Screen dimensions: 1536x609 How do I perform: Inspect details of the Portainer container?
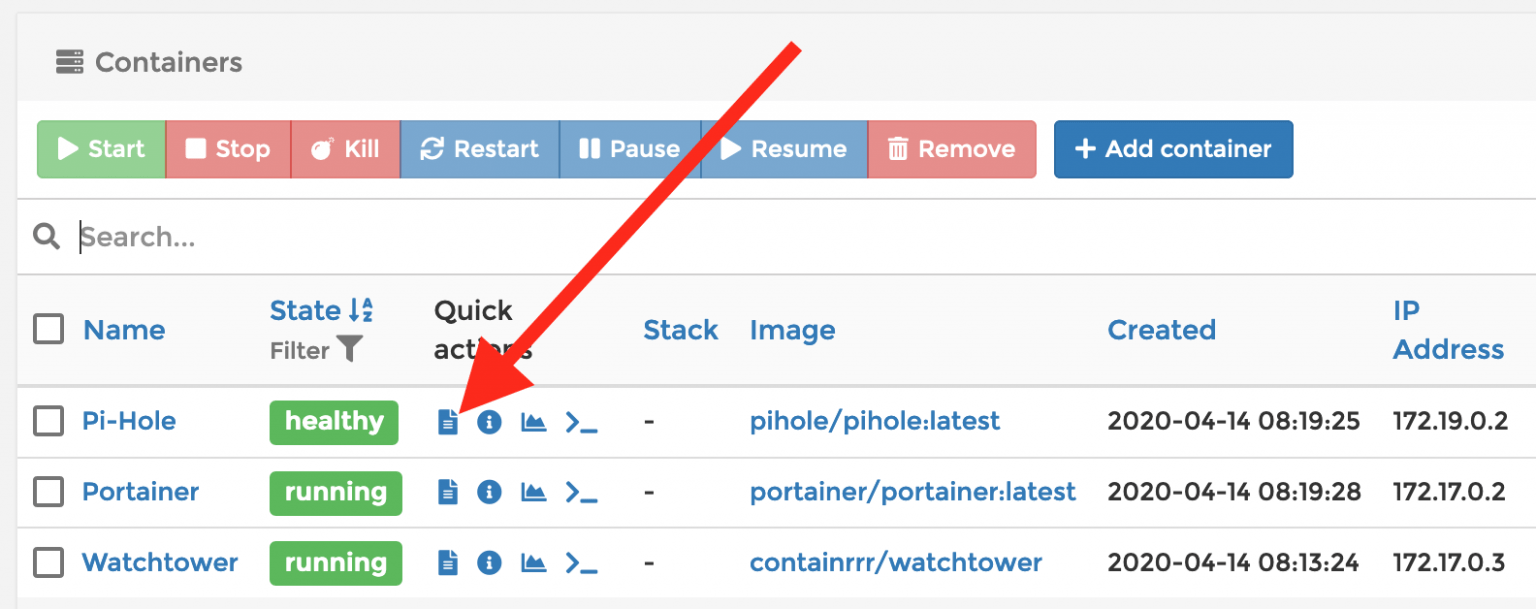pos(489,492)
